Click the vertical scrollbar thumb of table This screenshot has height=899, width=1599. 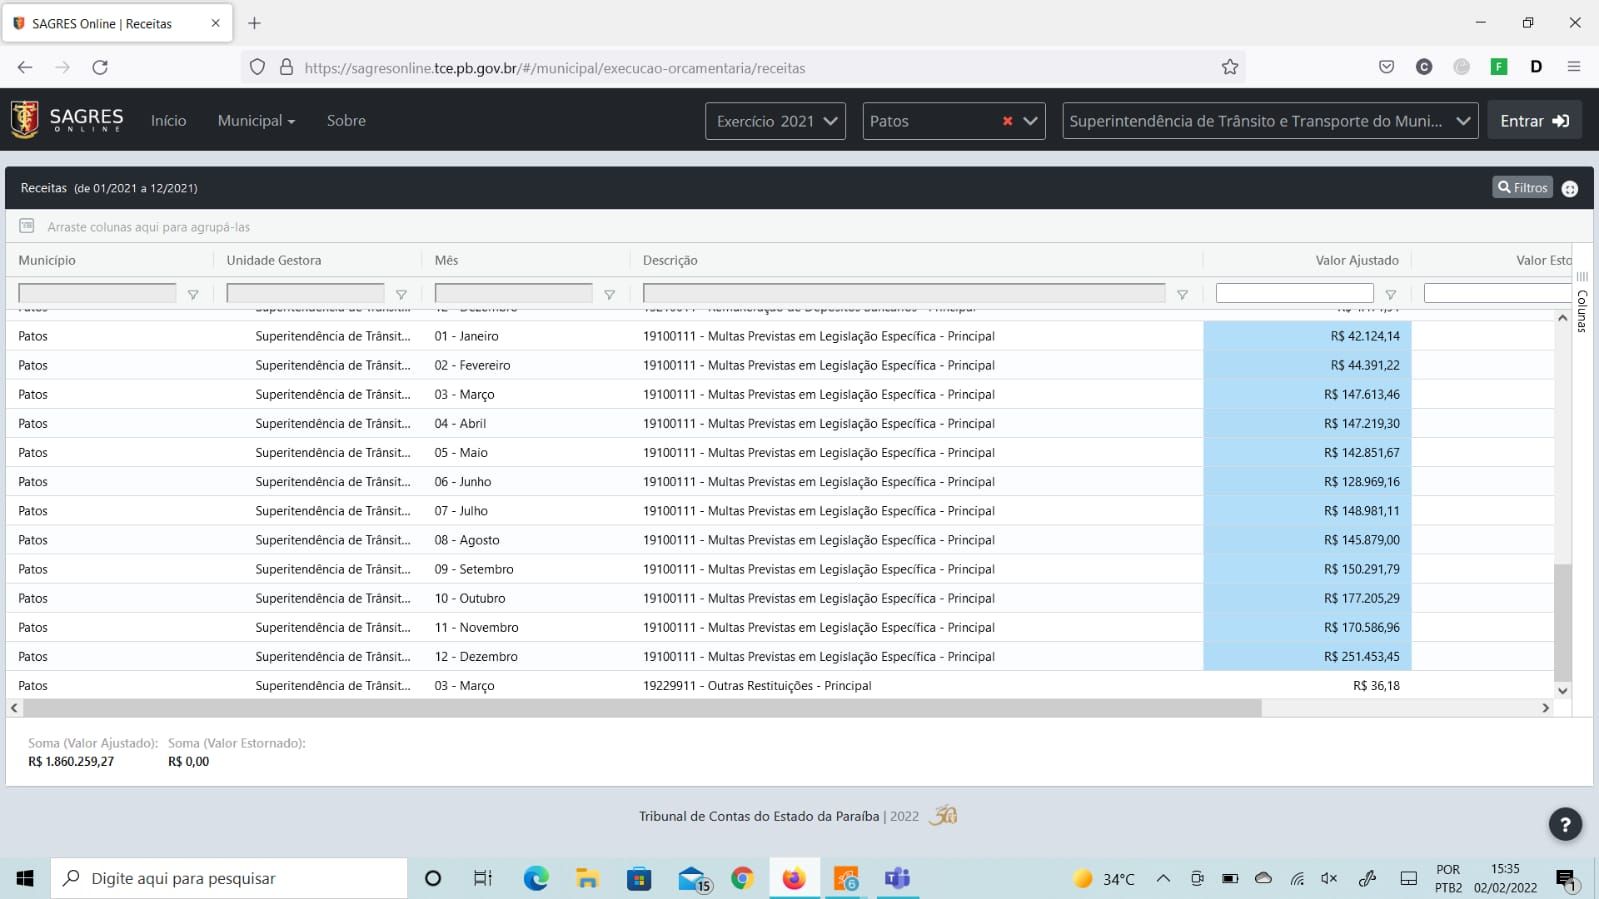coord(1562,623)
